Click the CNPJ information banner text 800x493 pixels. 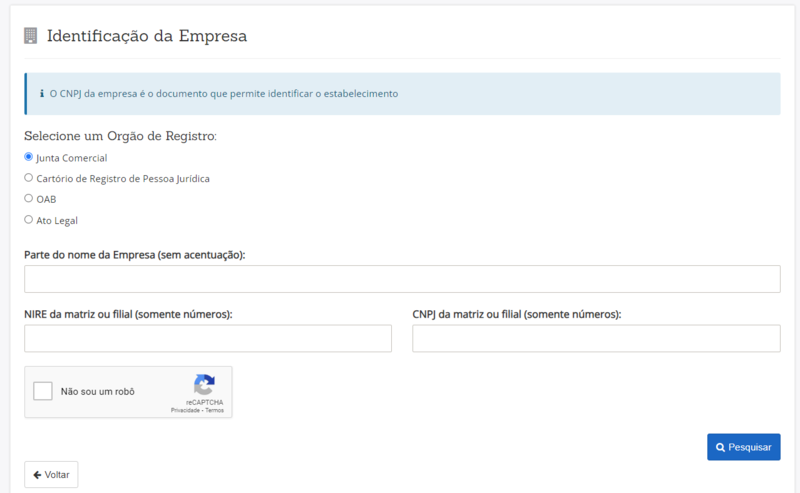(x=224, y=94)
